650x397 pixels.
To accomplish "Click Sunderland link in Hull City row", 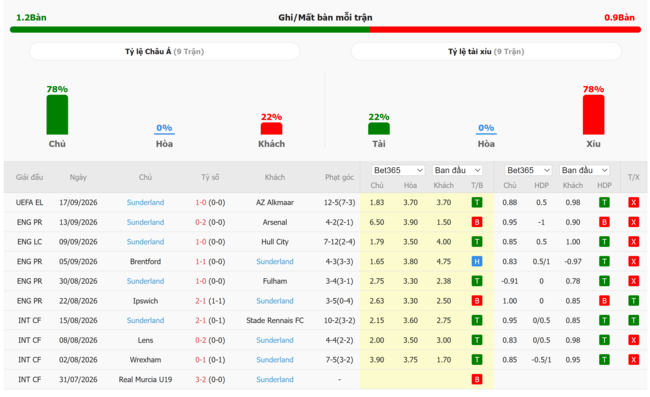I will [x=145, y=242].
